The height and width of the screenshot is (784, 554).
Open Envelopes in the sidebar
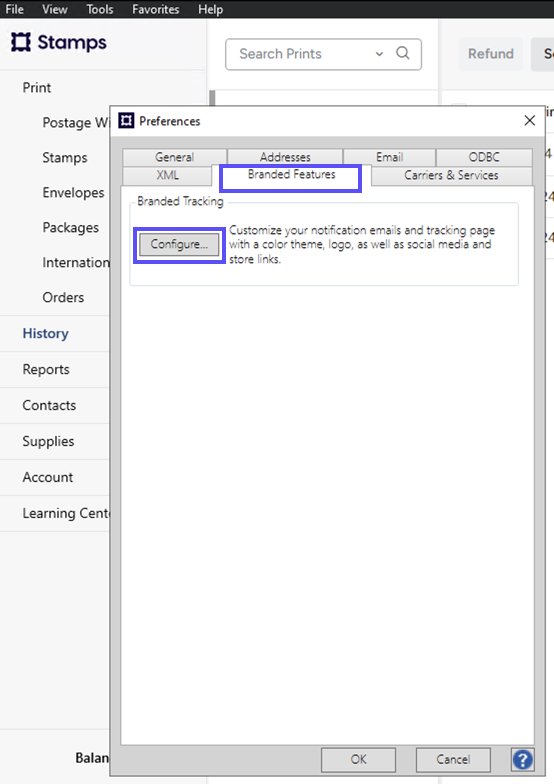(x=74, y=192)
